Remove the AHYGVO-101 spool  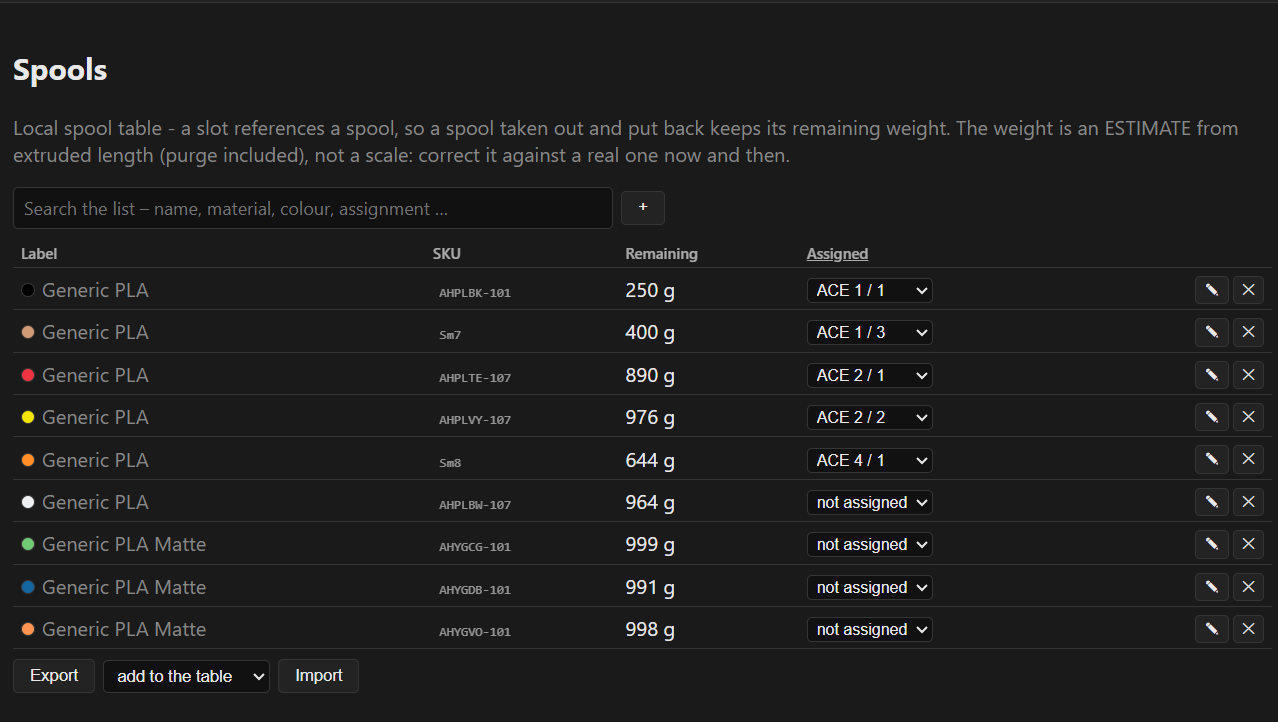click(1248, 629)
